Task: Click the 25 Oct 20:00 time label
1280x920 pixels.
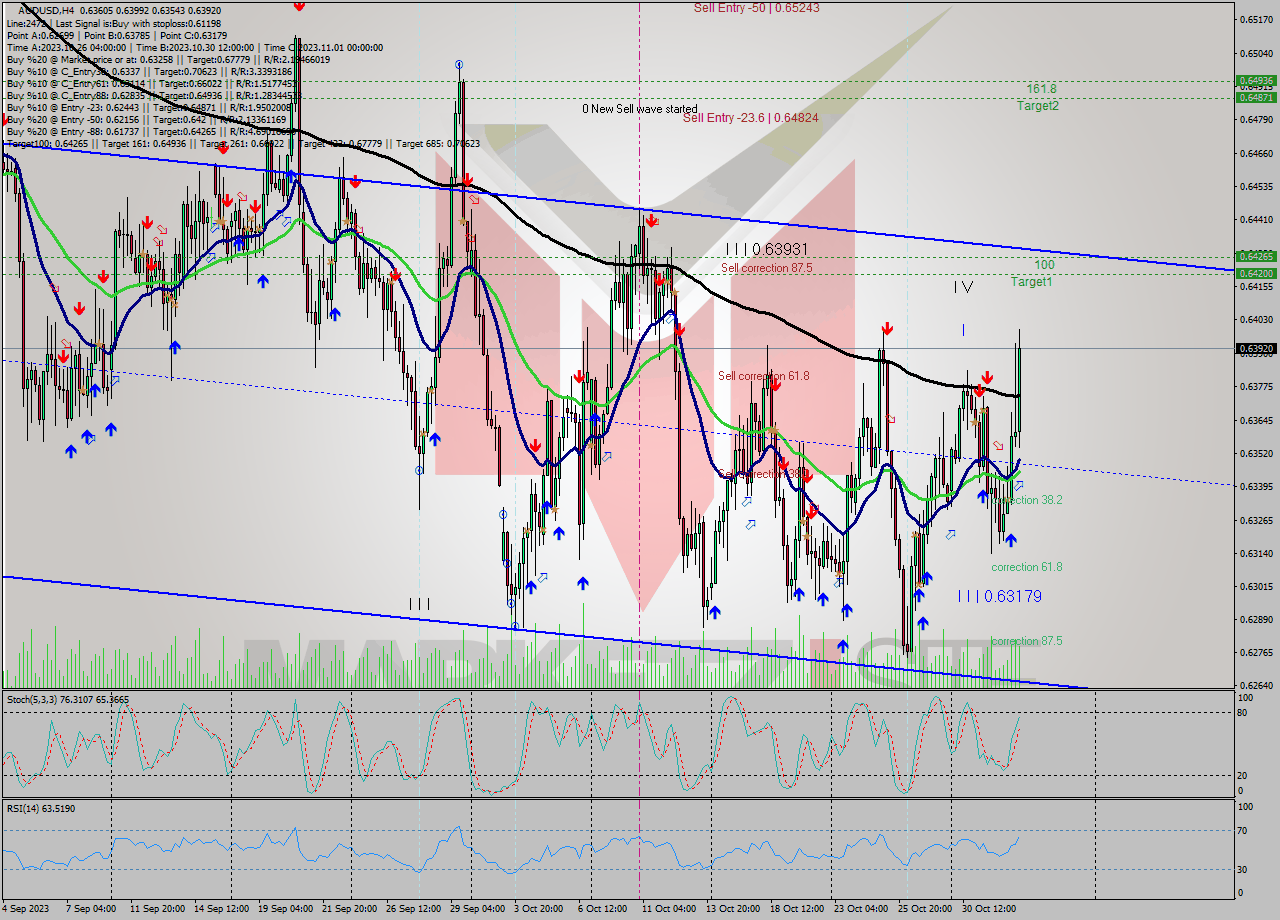Action: point(925,909)
